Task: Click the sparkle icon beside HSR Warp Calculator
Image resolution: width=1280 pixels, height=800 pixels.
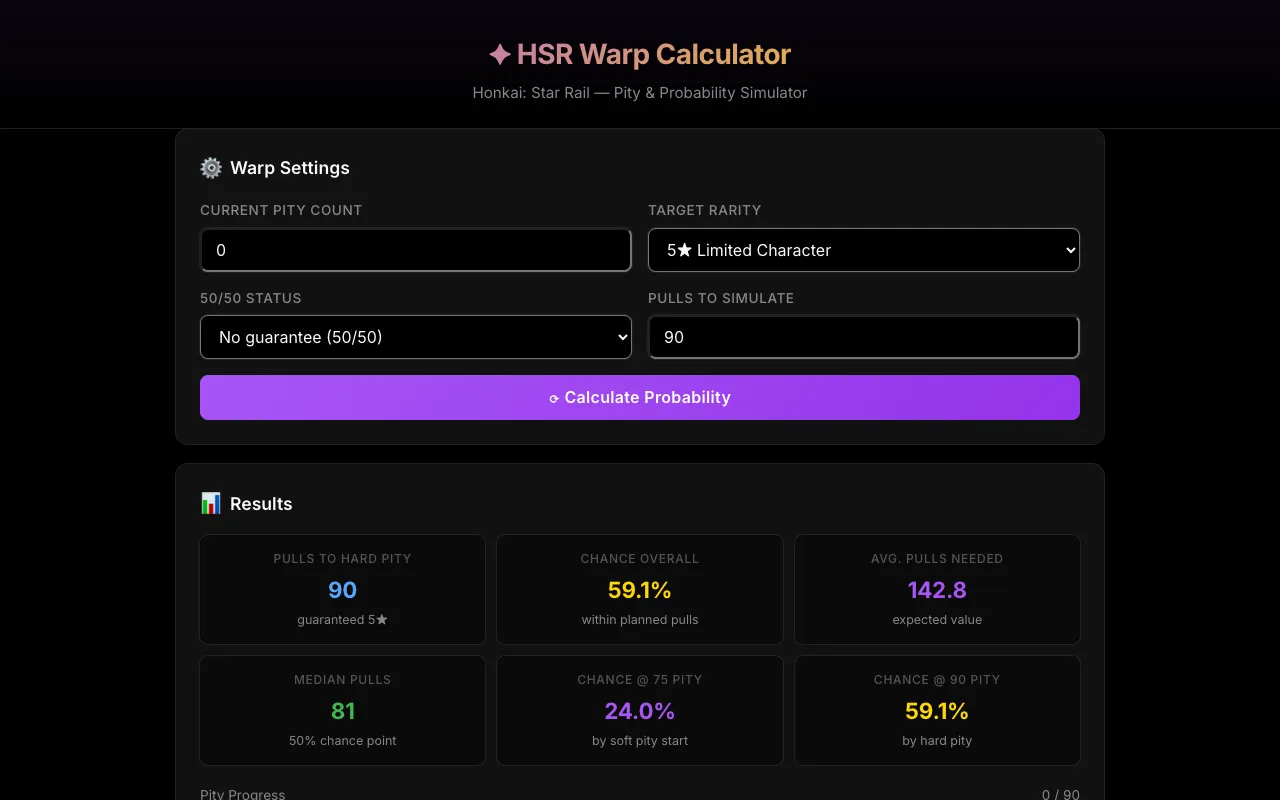Action: (500, 55)
